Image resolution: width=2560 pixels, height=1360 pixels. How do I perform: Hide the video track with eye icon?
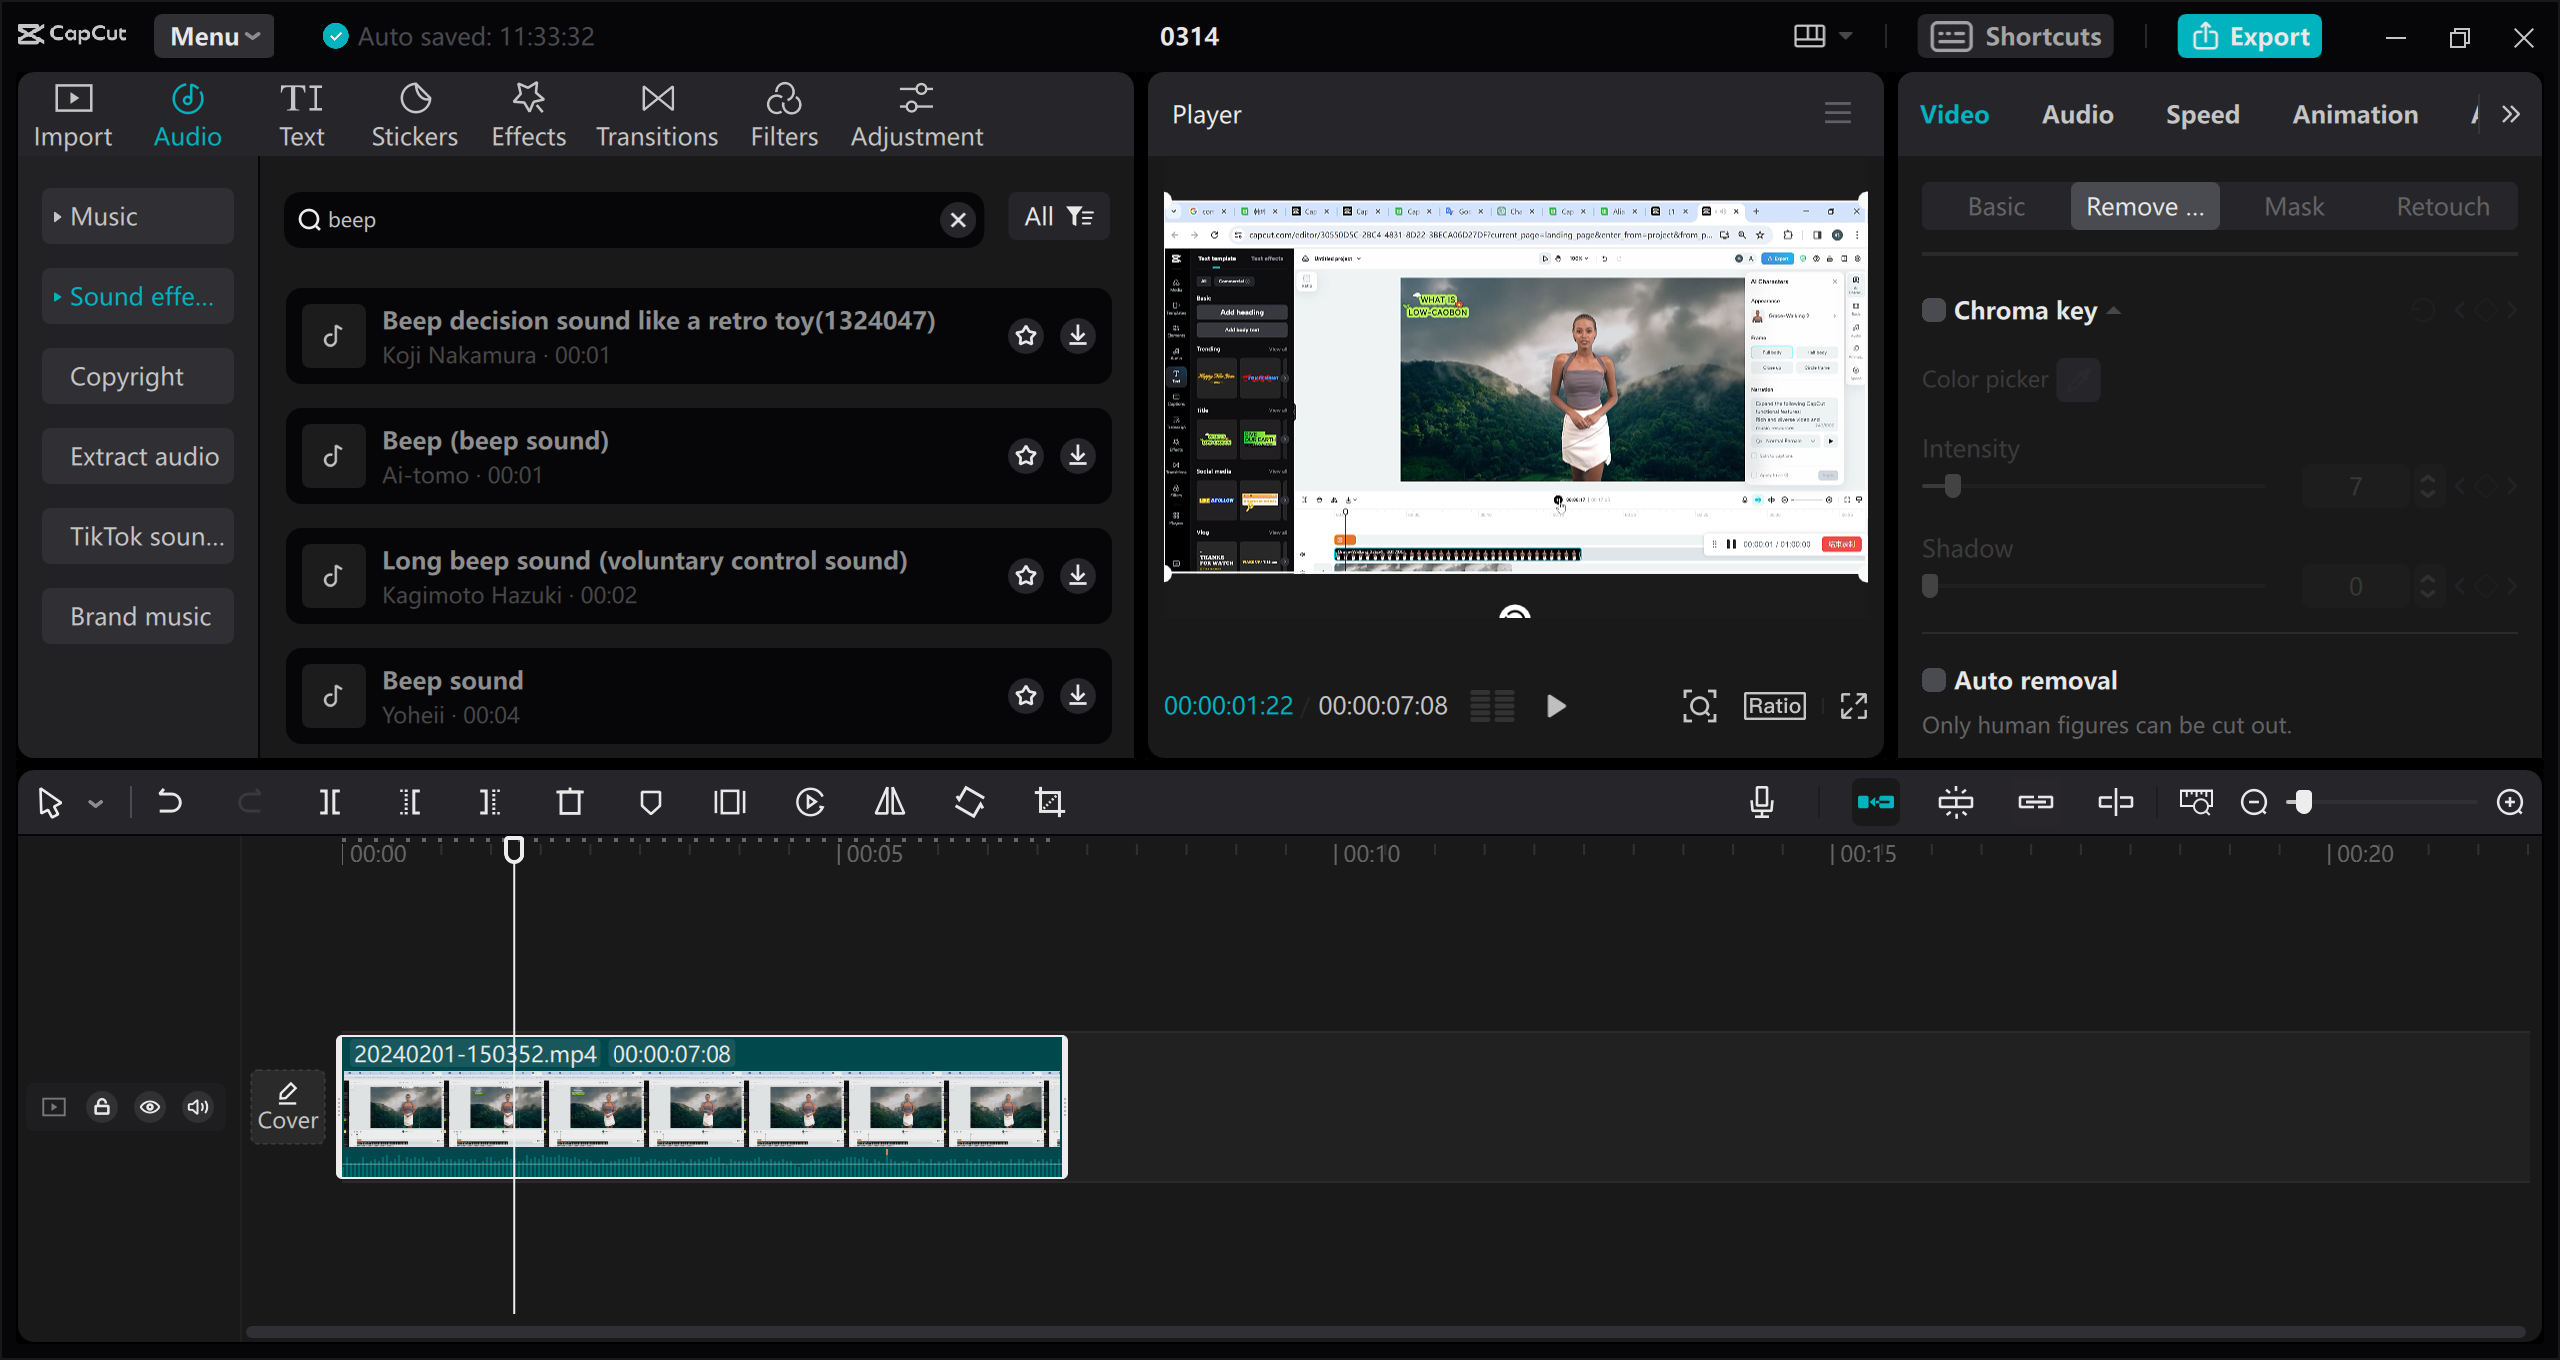150,1107
